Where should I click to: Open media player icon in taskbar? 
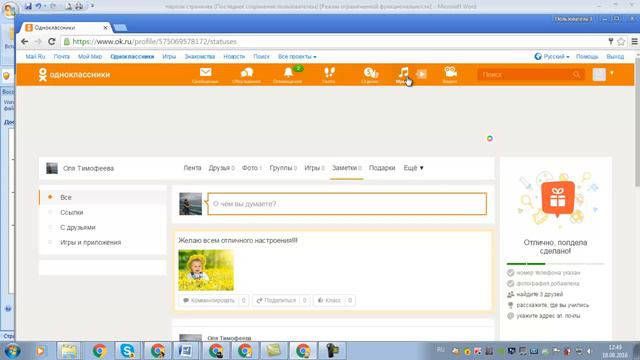[40, 351]
